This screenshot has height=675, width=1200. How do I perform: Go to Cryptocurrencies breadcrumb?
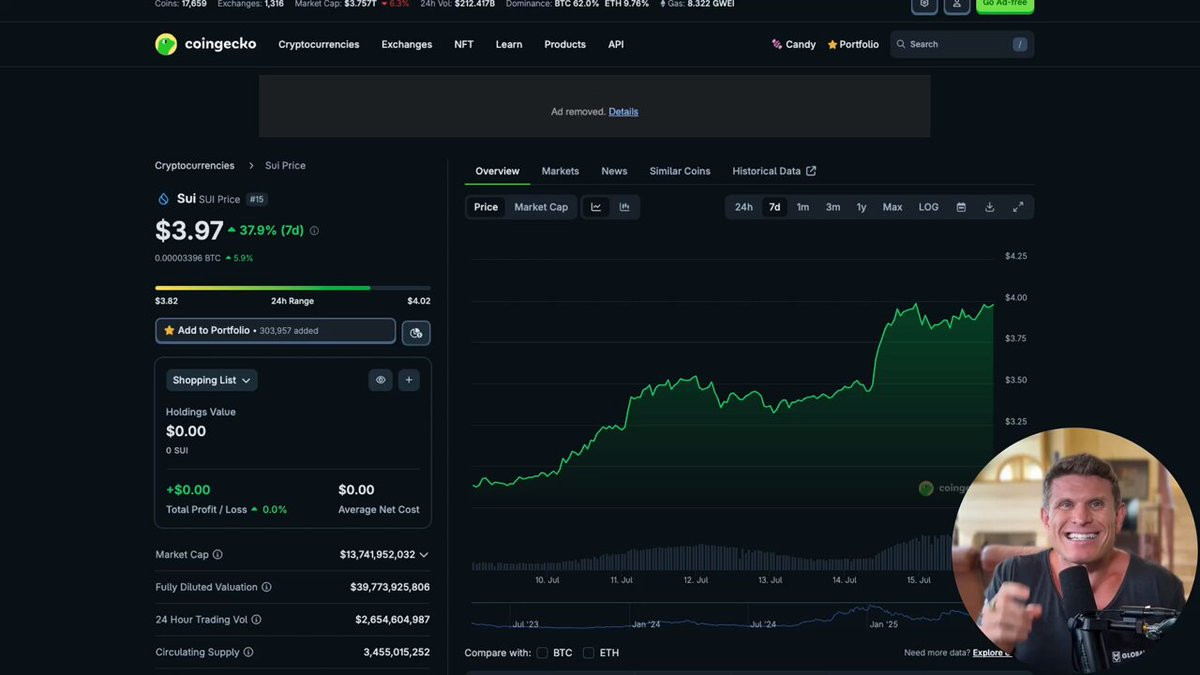[x=195, y=165]
